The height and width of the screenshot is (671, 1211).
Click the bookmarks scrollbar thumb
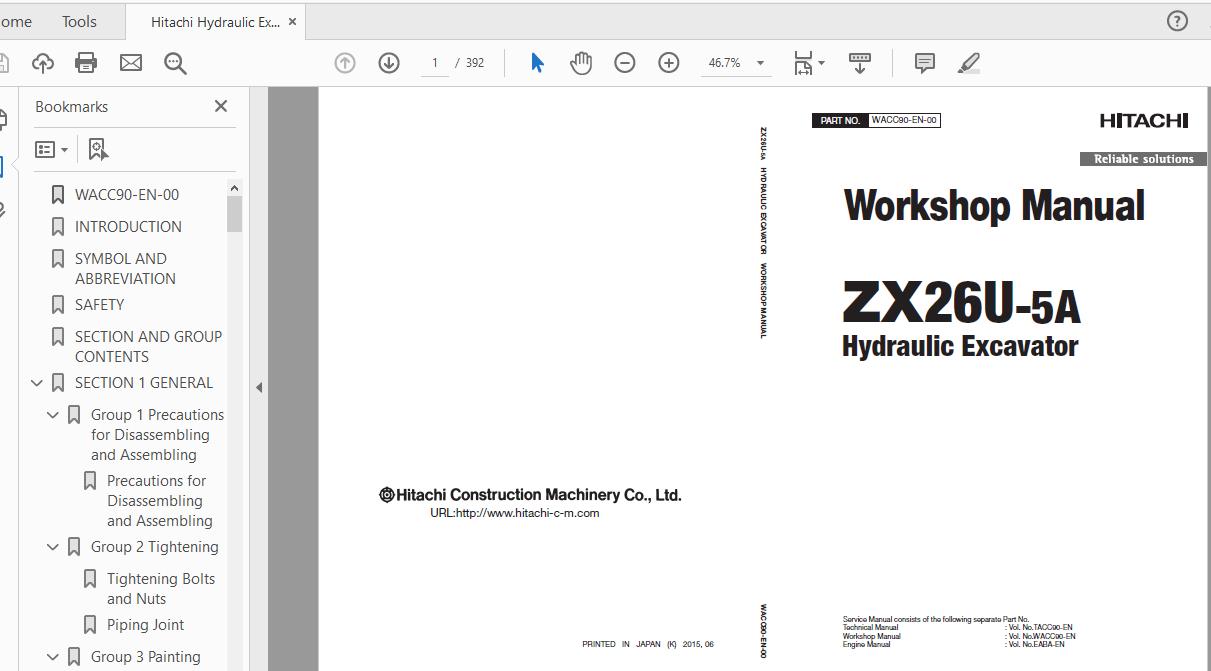[x=235, y=213]
